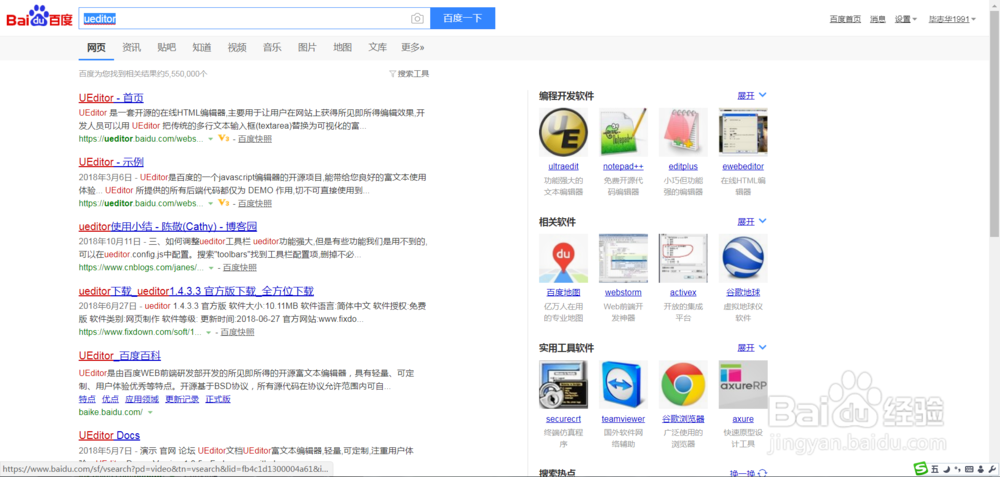
Task: Open the UEditor_百度百科 result
Action: point(120,355)
